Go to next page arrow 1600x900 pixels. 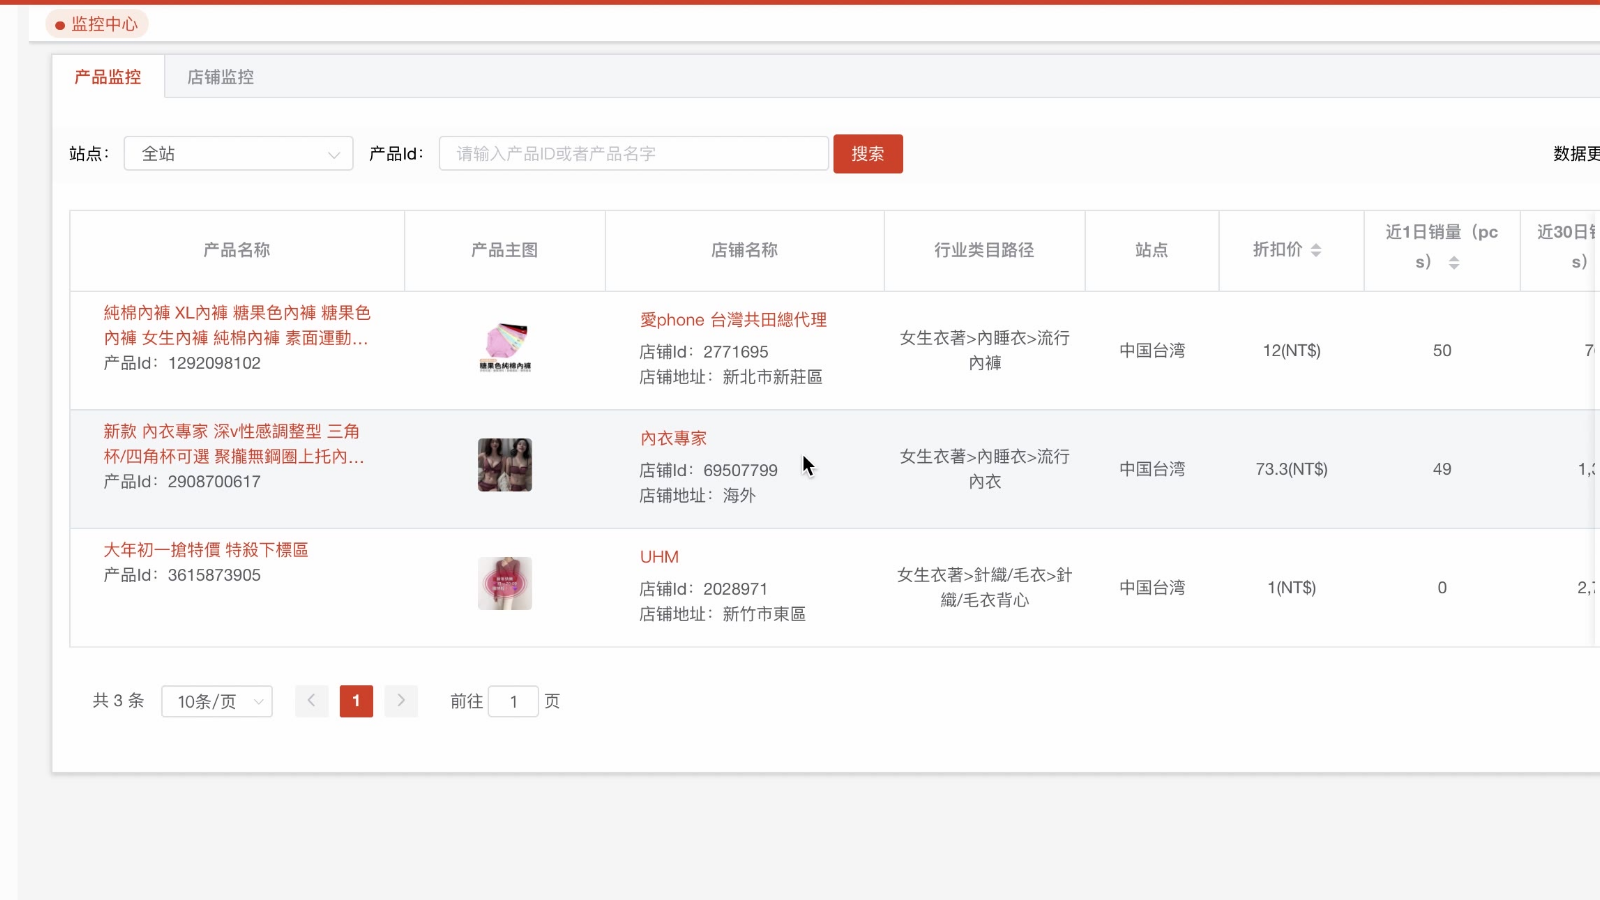click(401, 701)
